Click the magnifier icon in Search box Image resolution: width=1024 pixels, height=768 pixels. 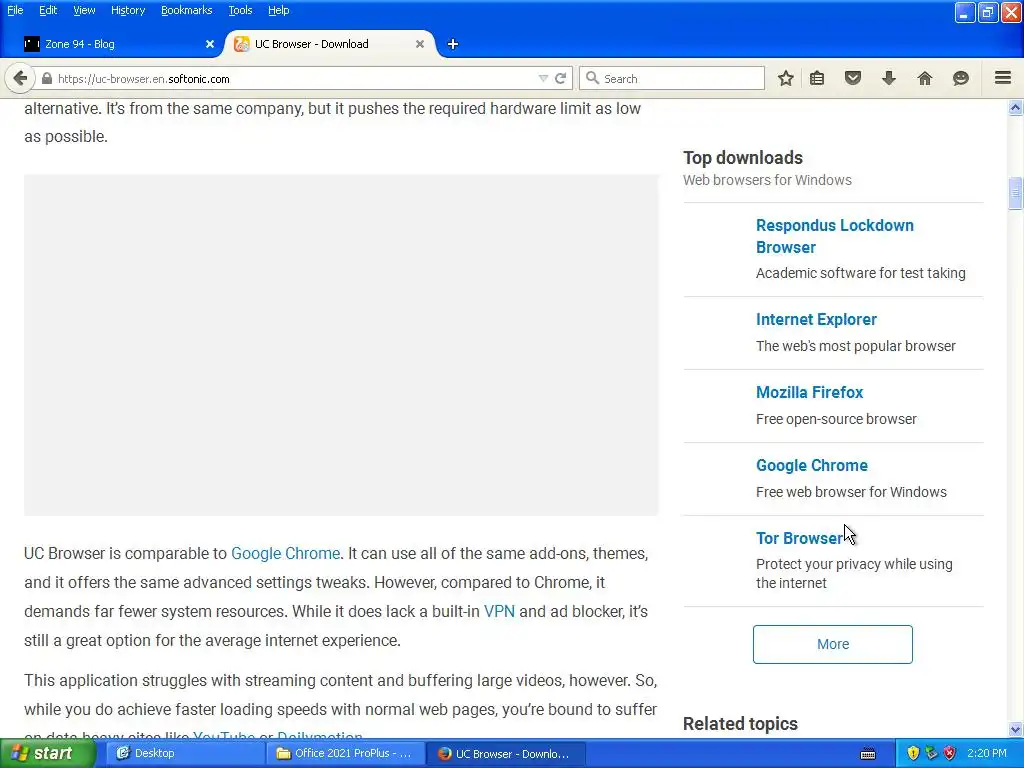tap(592, 78)
